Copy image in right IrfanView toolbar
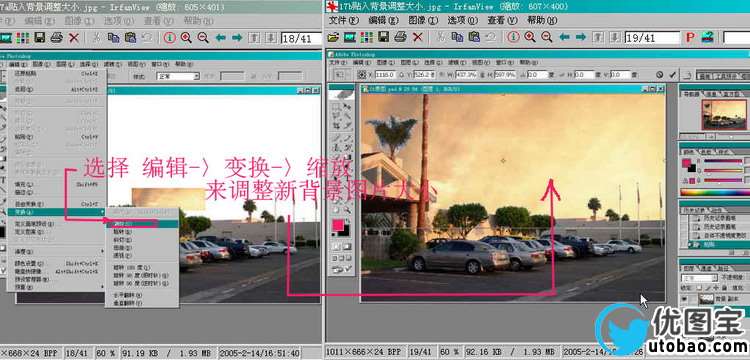Viewport: 750px width, 360px height. (x=458, y=37)
